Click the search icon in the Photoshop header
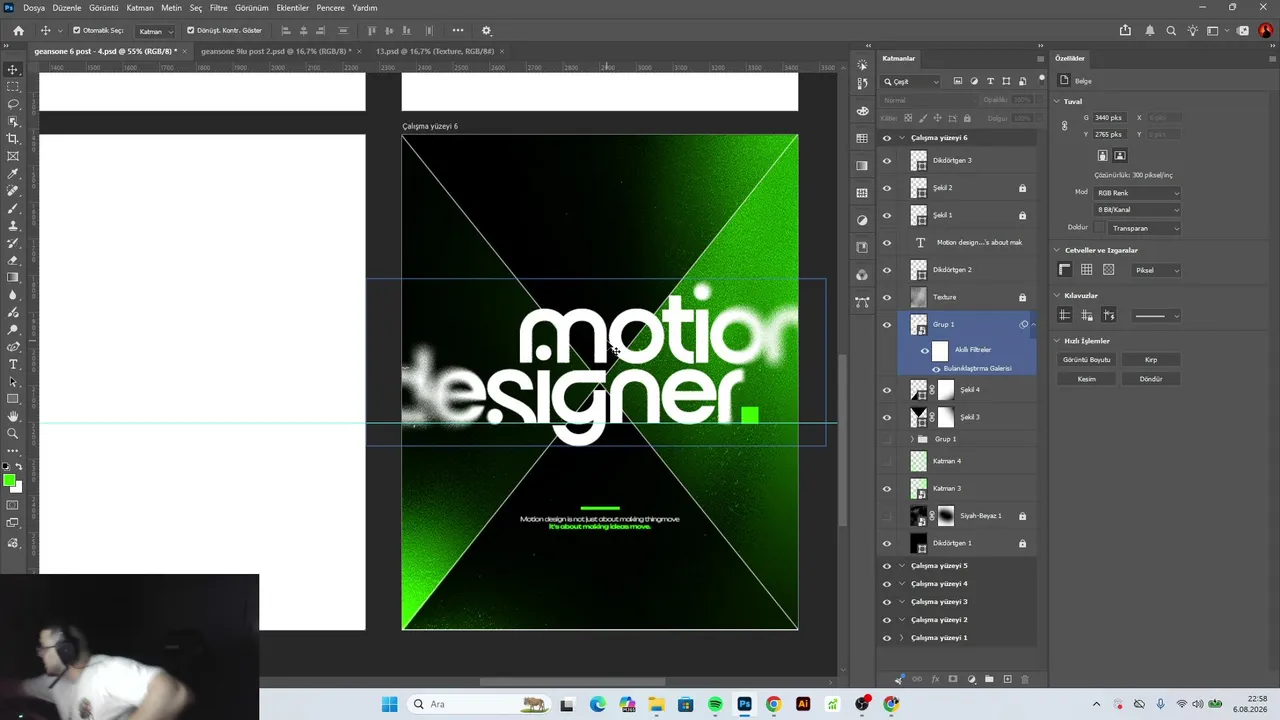Viewport: 1280px width, 720px height. click(x=1171, y=31)
